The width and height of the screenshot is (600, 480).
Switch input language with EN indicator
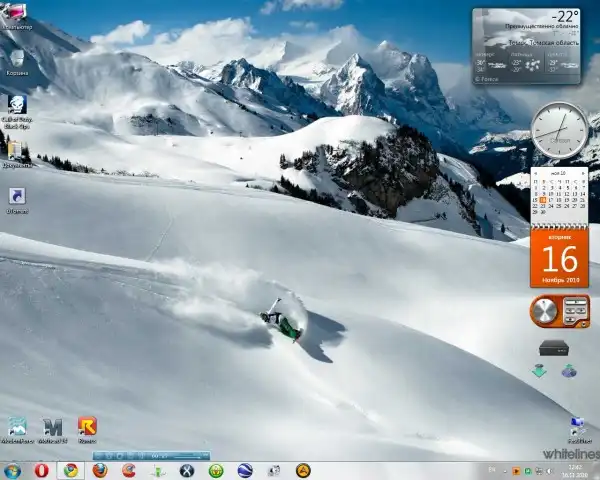(491, 470)
